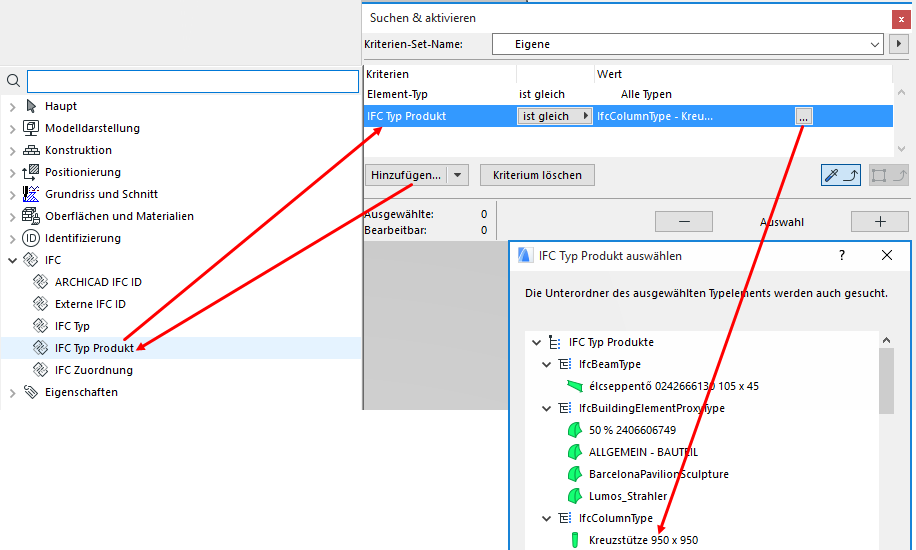Select the '50 % 2406606749' proxy type
This screenshot has height=550, width=916.
point(632,430)
